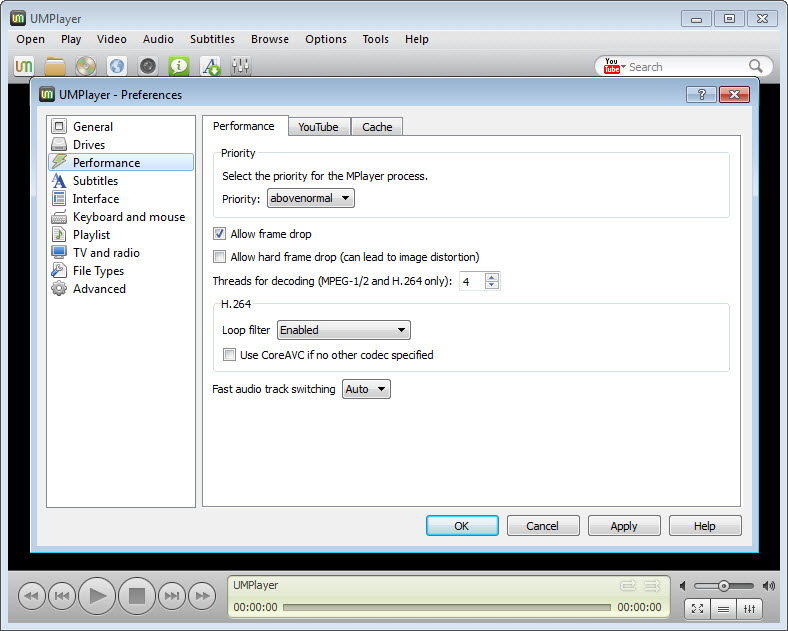788x631 pixels.
Task: Click the subtitle download icon
Action: (x=211, y=66)
